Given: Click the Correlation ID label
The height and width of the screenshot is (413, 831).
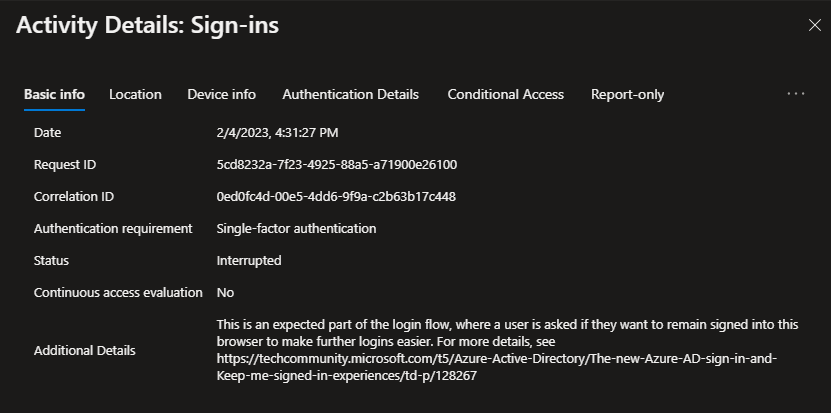Looking at the screenshot, I should point(73,196).
